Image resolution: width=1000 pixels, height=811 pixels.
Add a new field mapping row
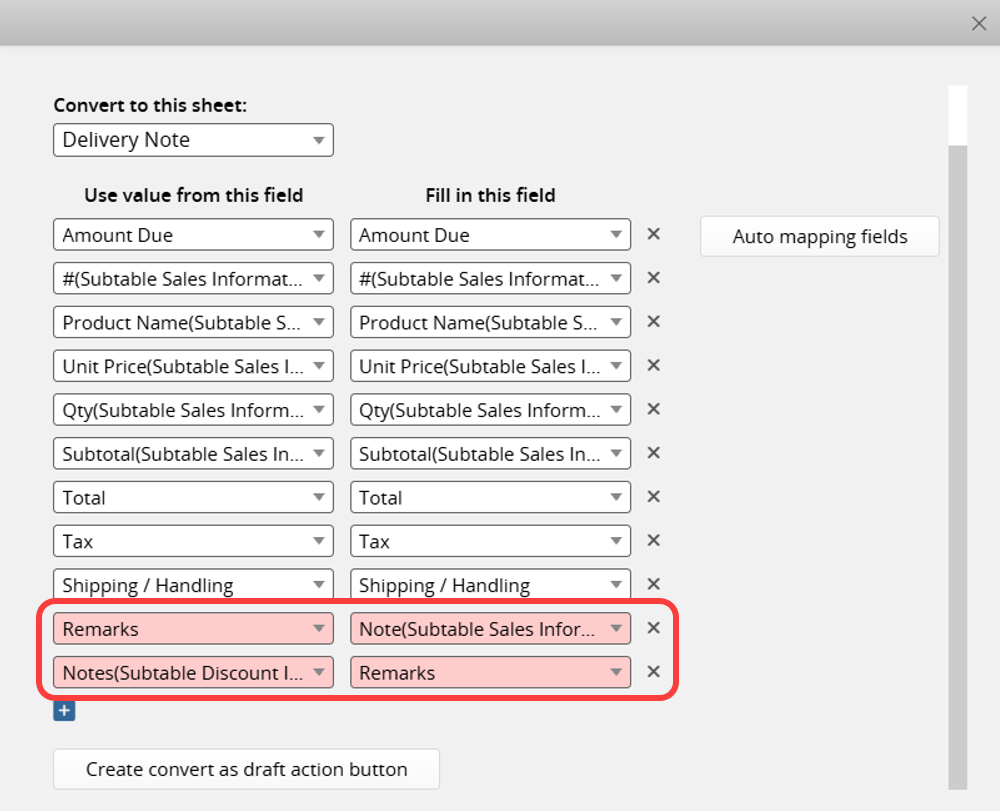(x=64, y=710)
